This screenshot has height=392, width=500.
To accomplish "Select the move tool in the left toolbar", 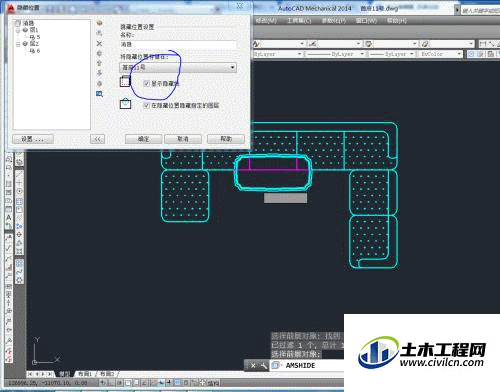I will (x=19, y=235).
